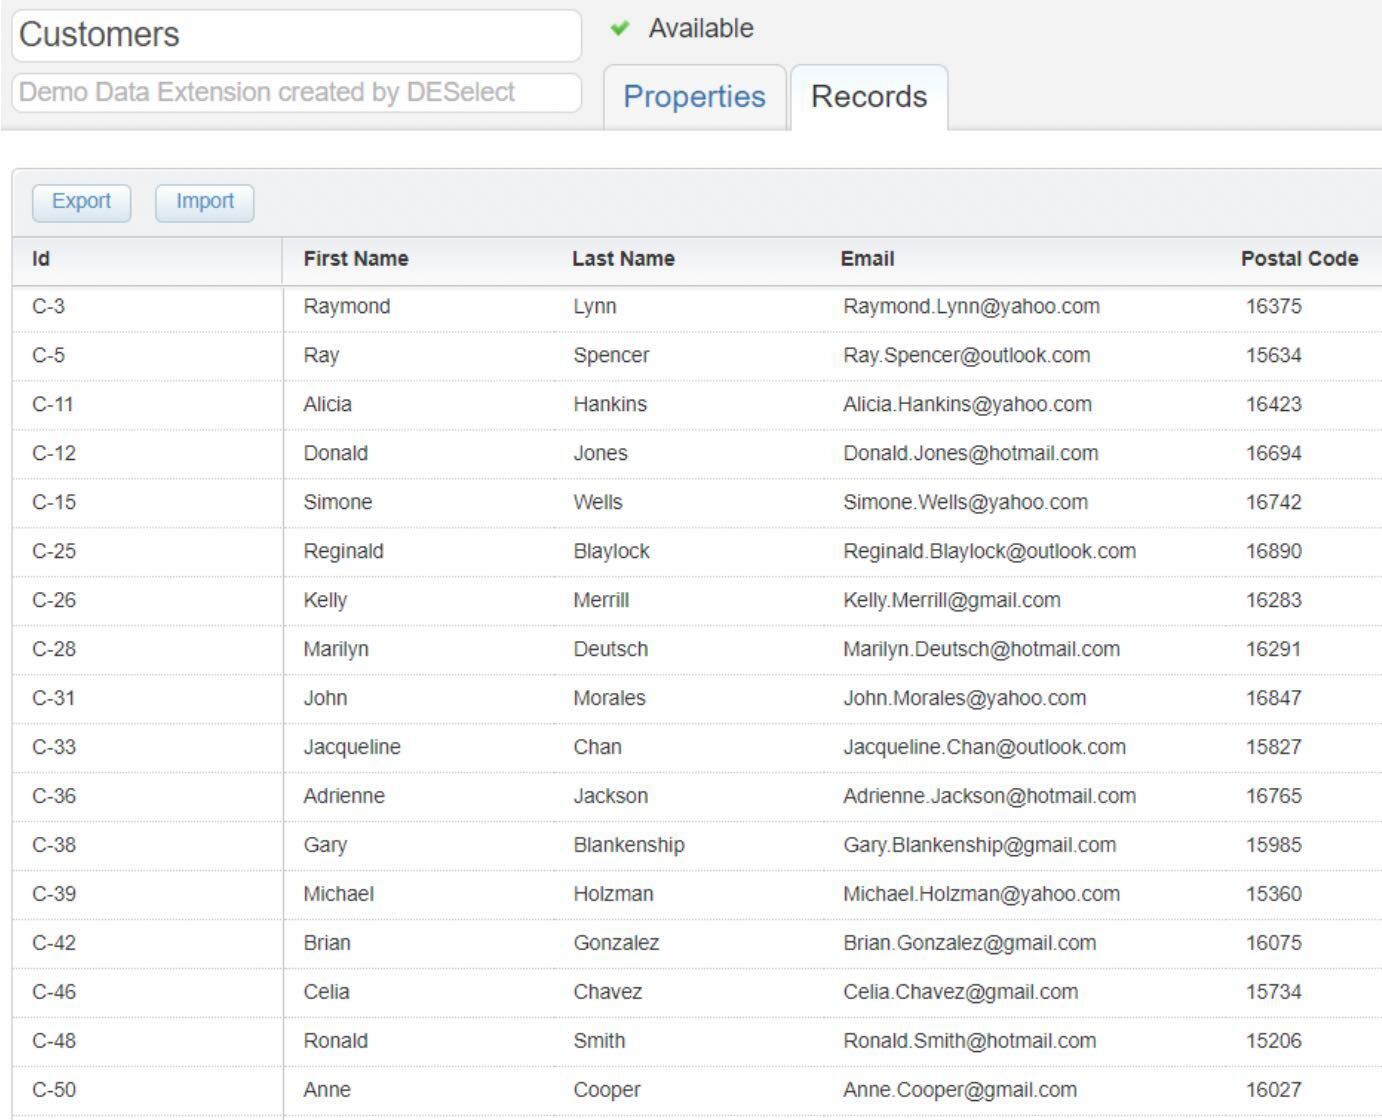1382x1120 pixels.
Task: Click the Export button
Action: pyautogui.click(x=80, y=201)
